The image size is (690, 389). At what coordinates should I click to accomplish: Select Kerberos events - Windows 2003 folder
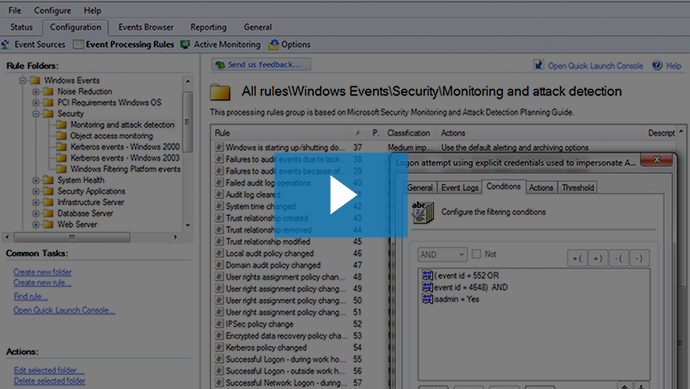[x=125, y=158]
